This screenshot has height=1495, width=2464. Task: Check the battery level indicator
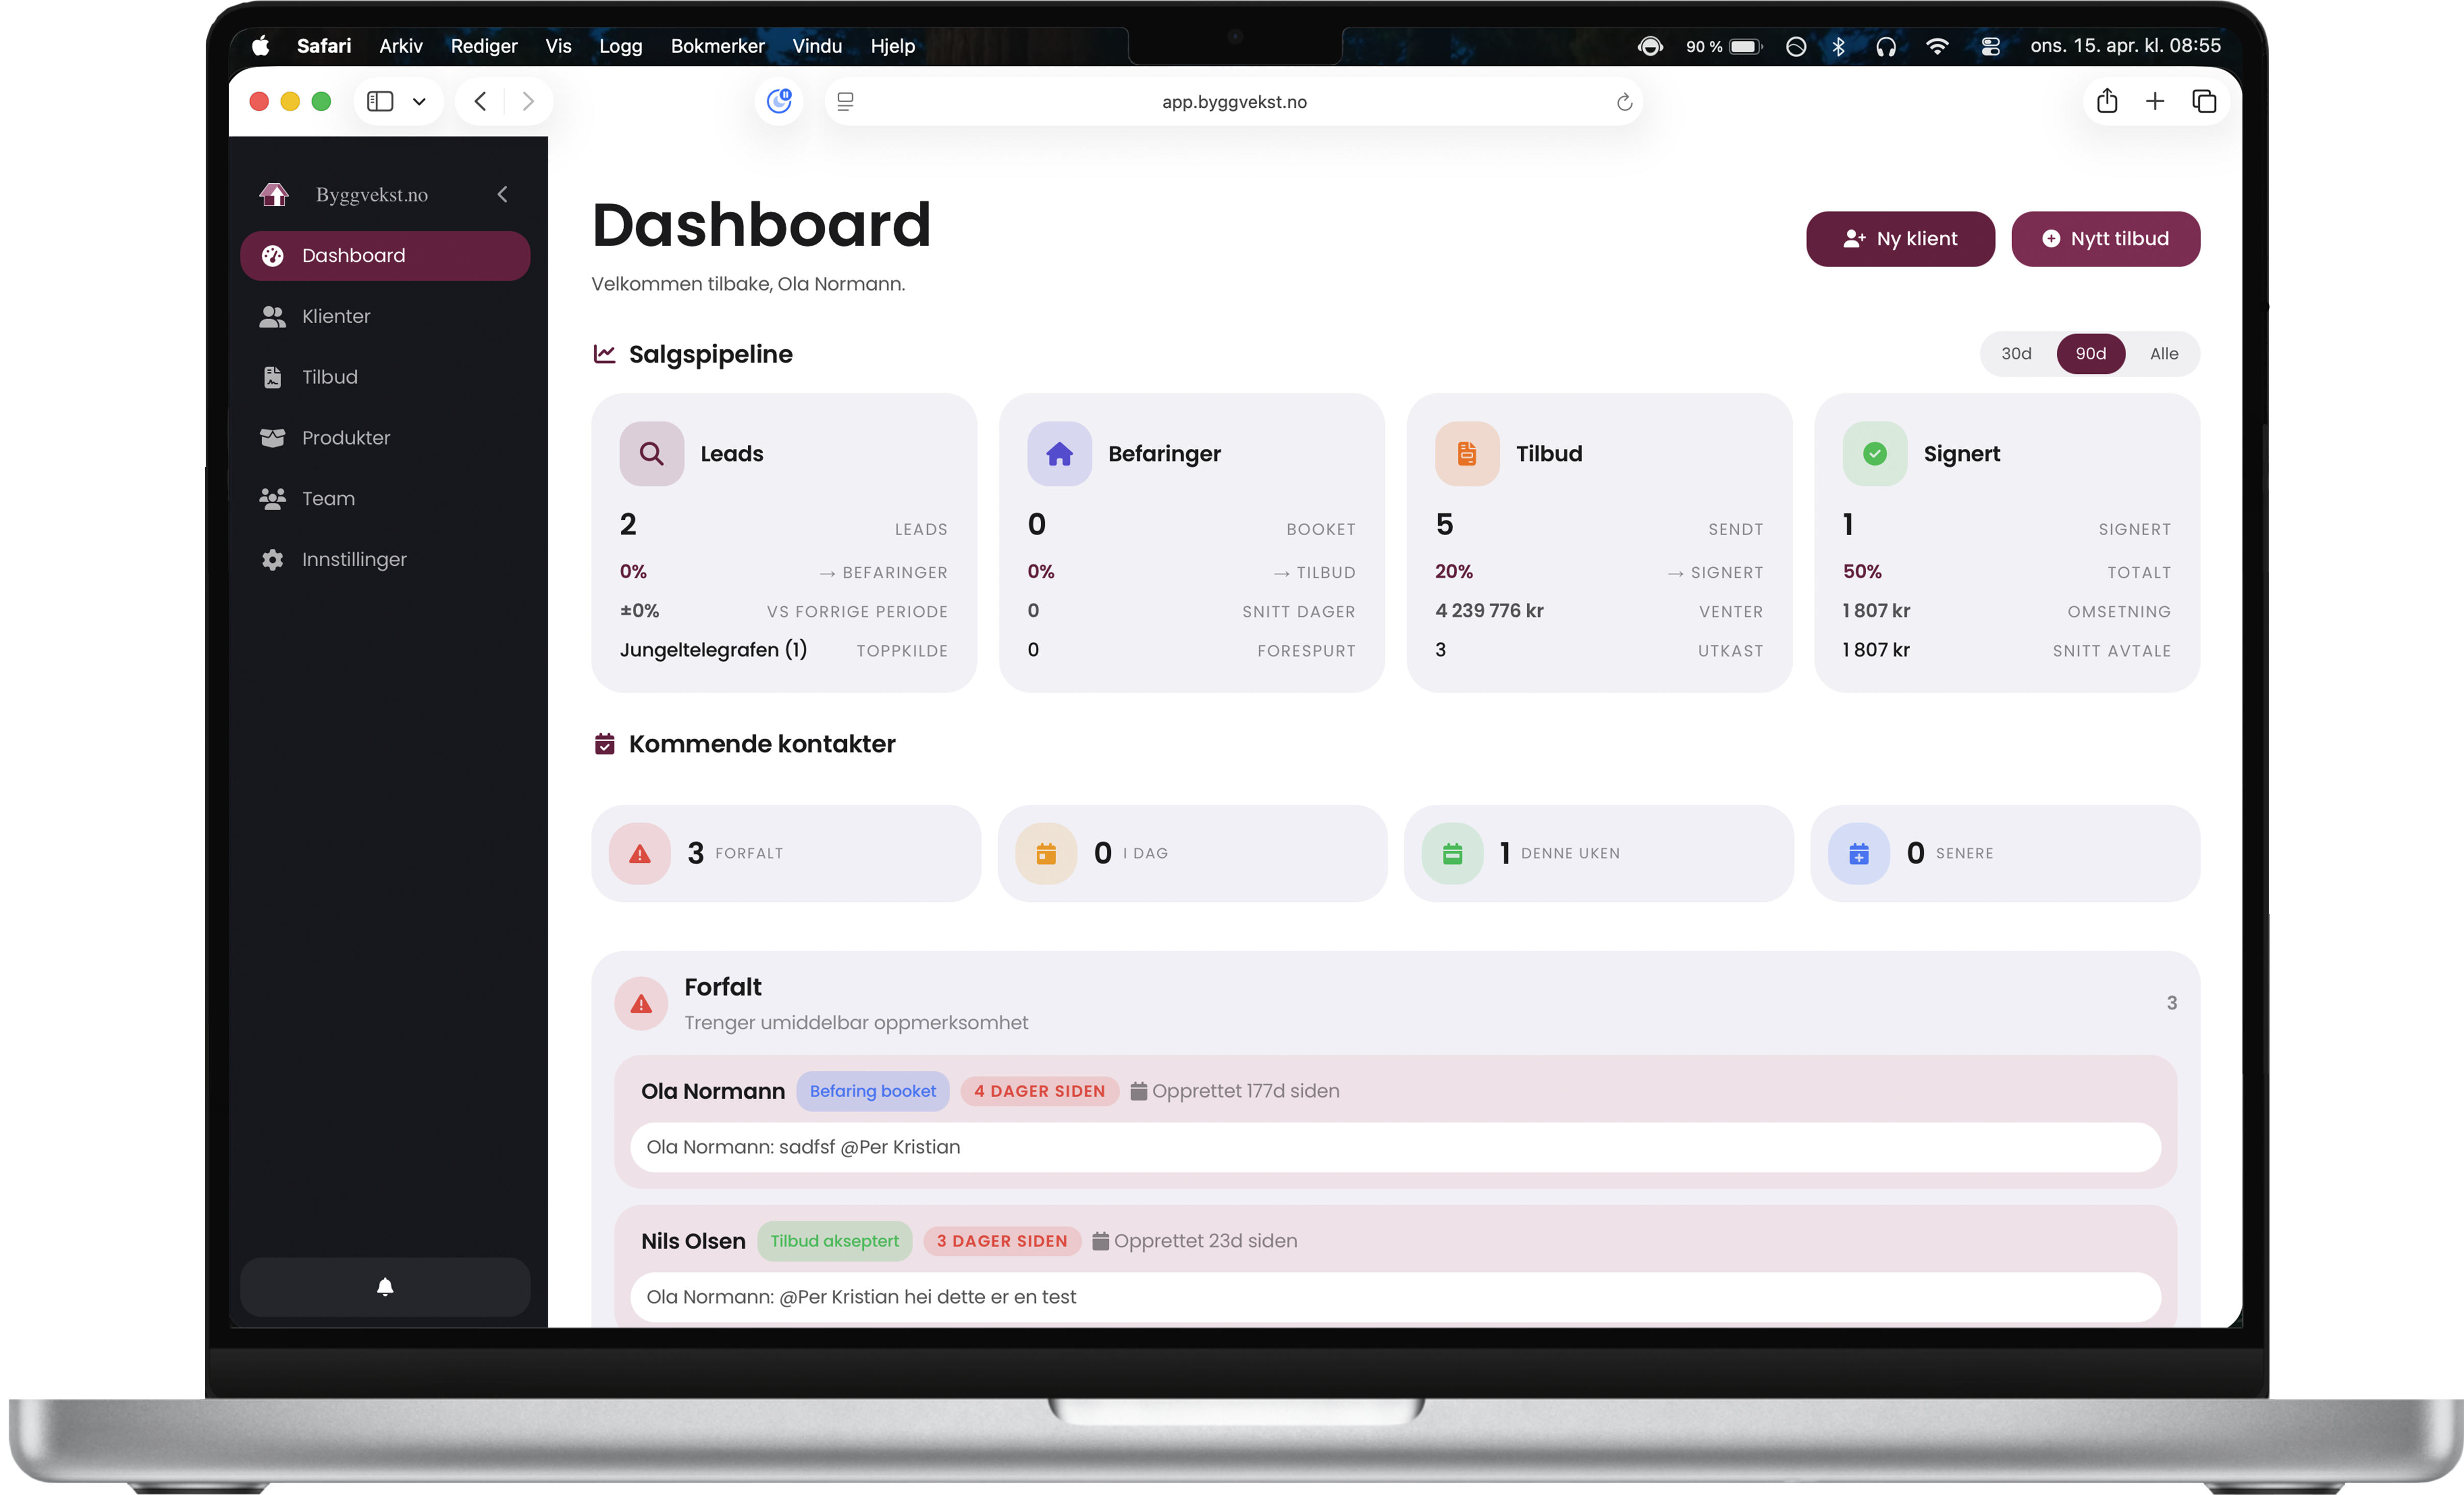1742,46
